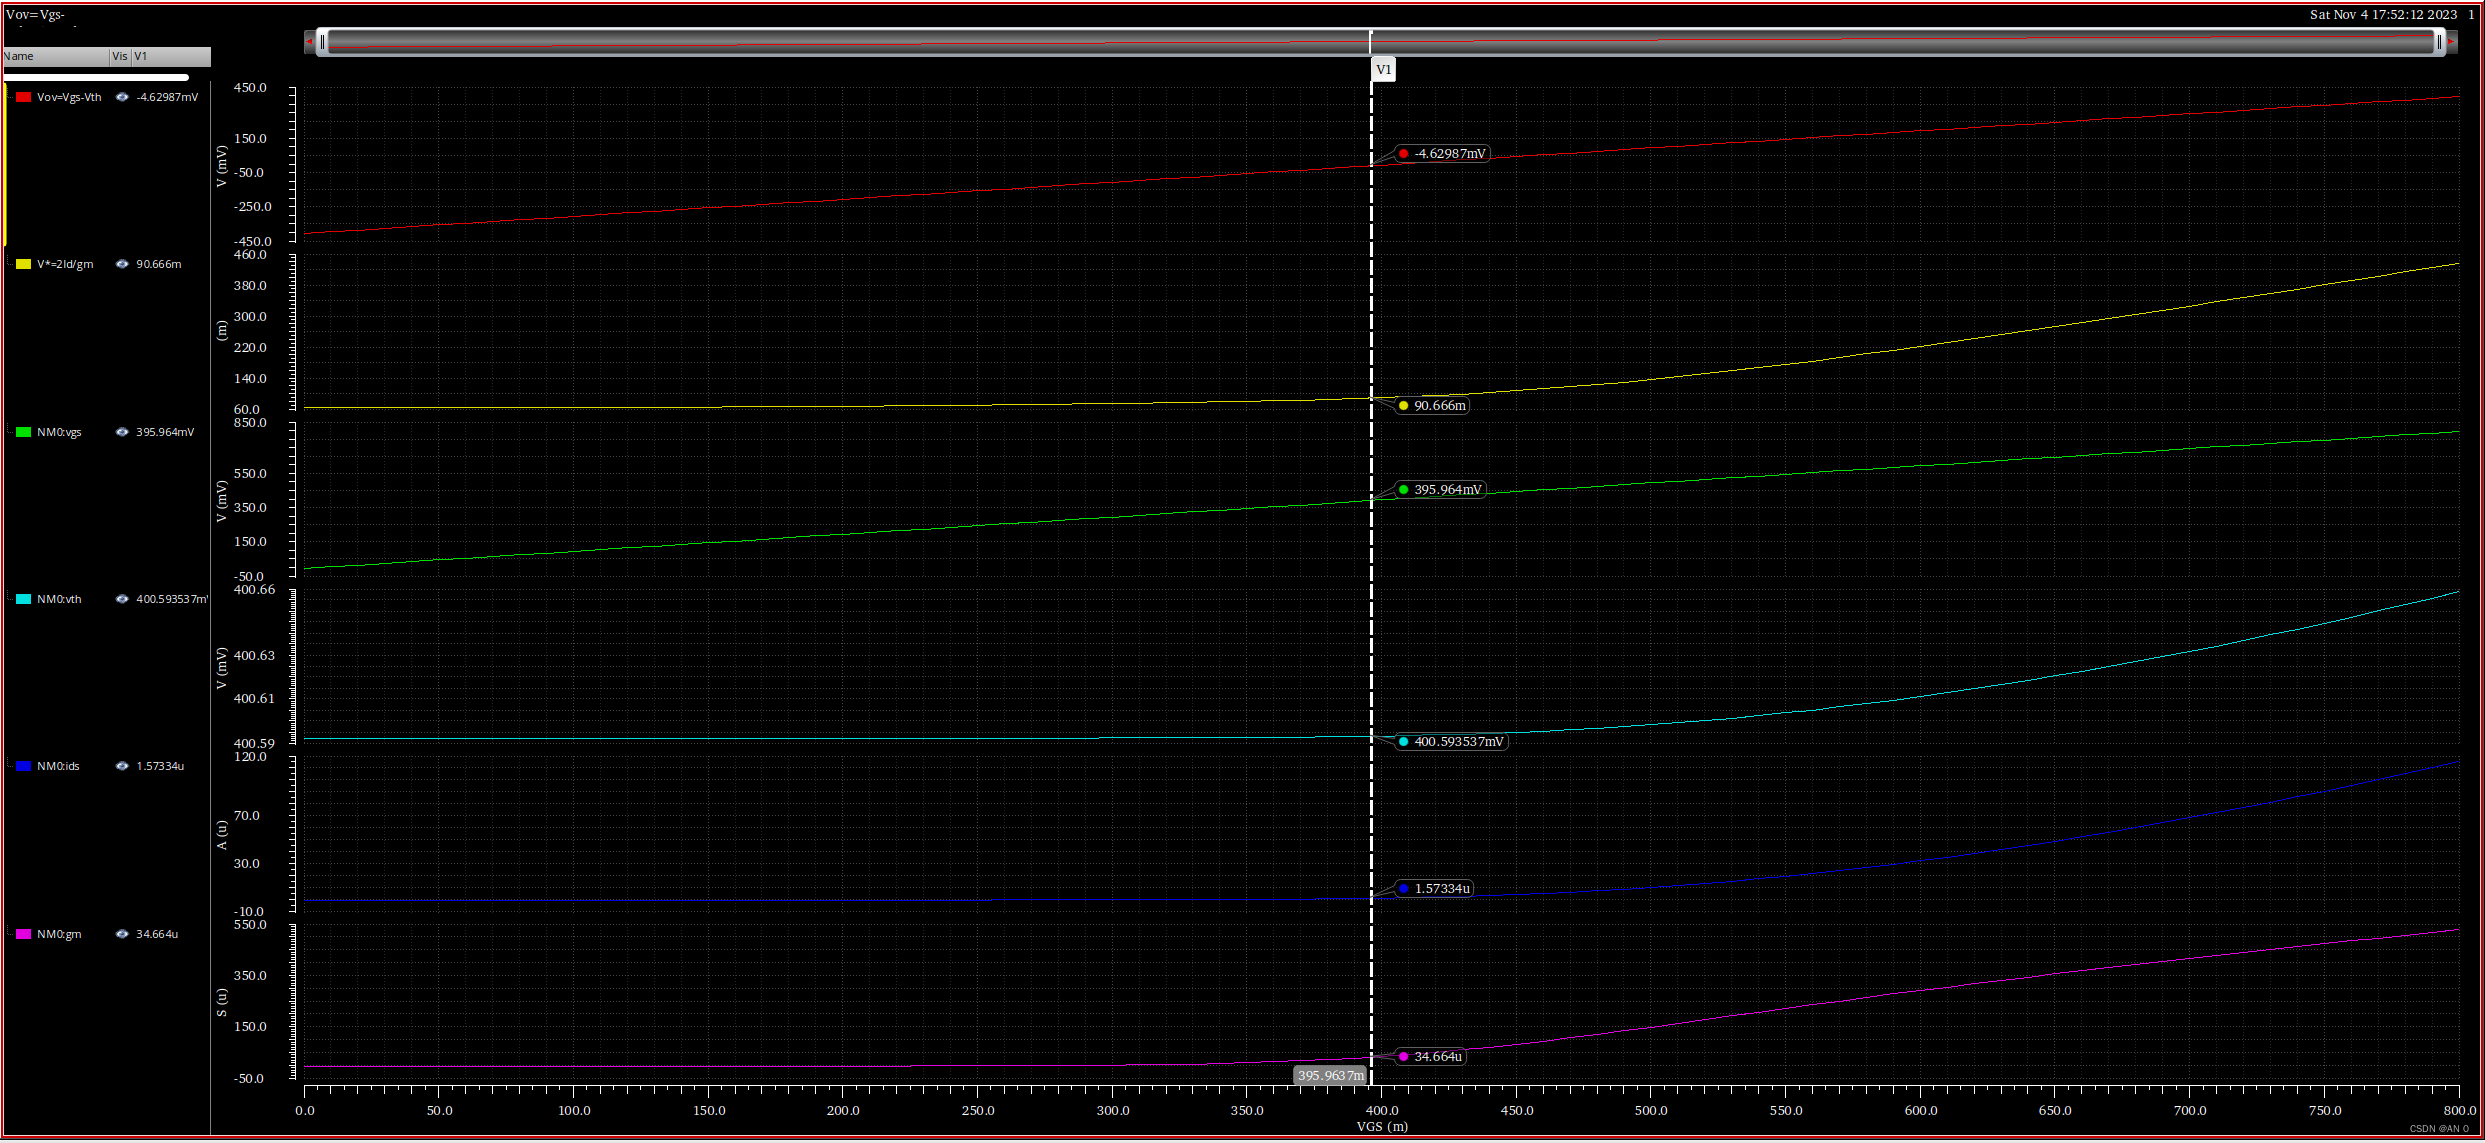Click the left handle of zoom slider bar
The image size is (2485, 1143).
(x=322, y=42)
